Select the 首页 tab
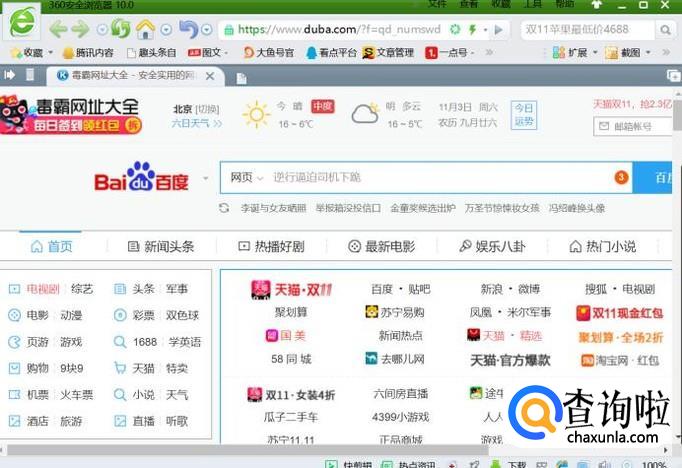 [51, 247]
